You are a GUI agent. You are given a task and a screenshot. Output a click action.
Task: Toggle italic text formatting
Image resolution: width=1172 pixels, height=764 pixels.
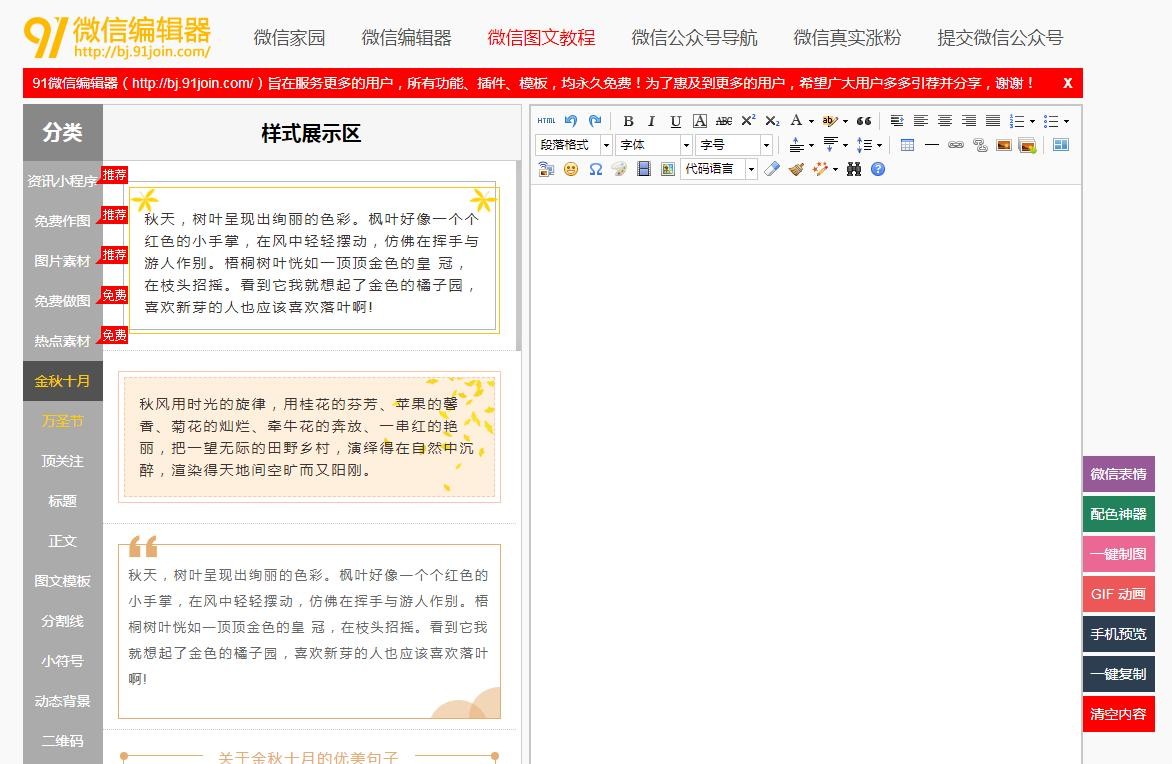(651, 121)
